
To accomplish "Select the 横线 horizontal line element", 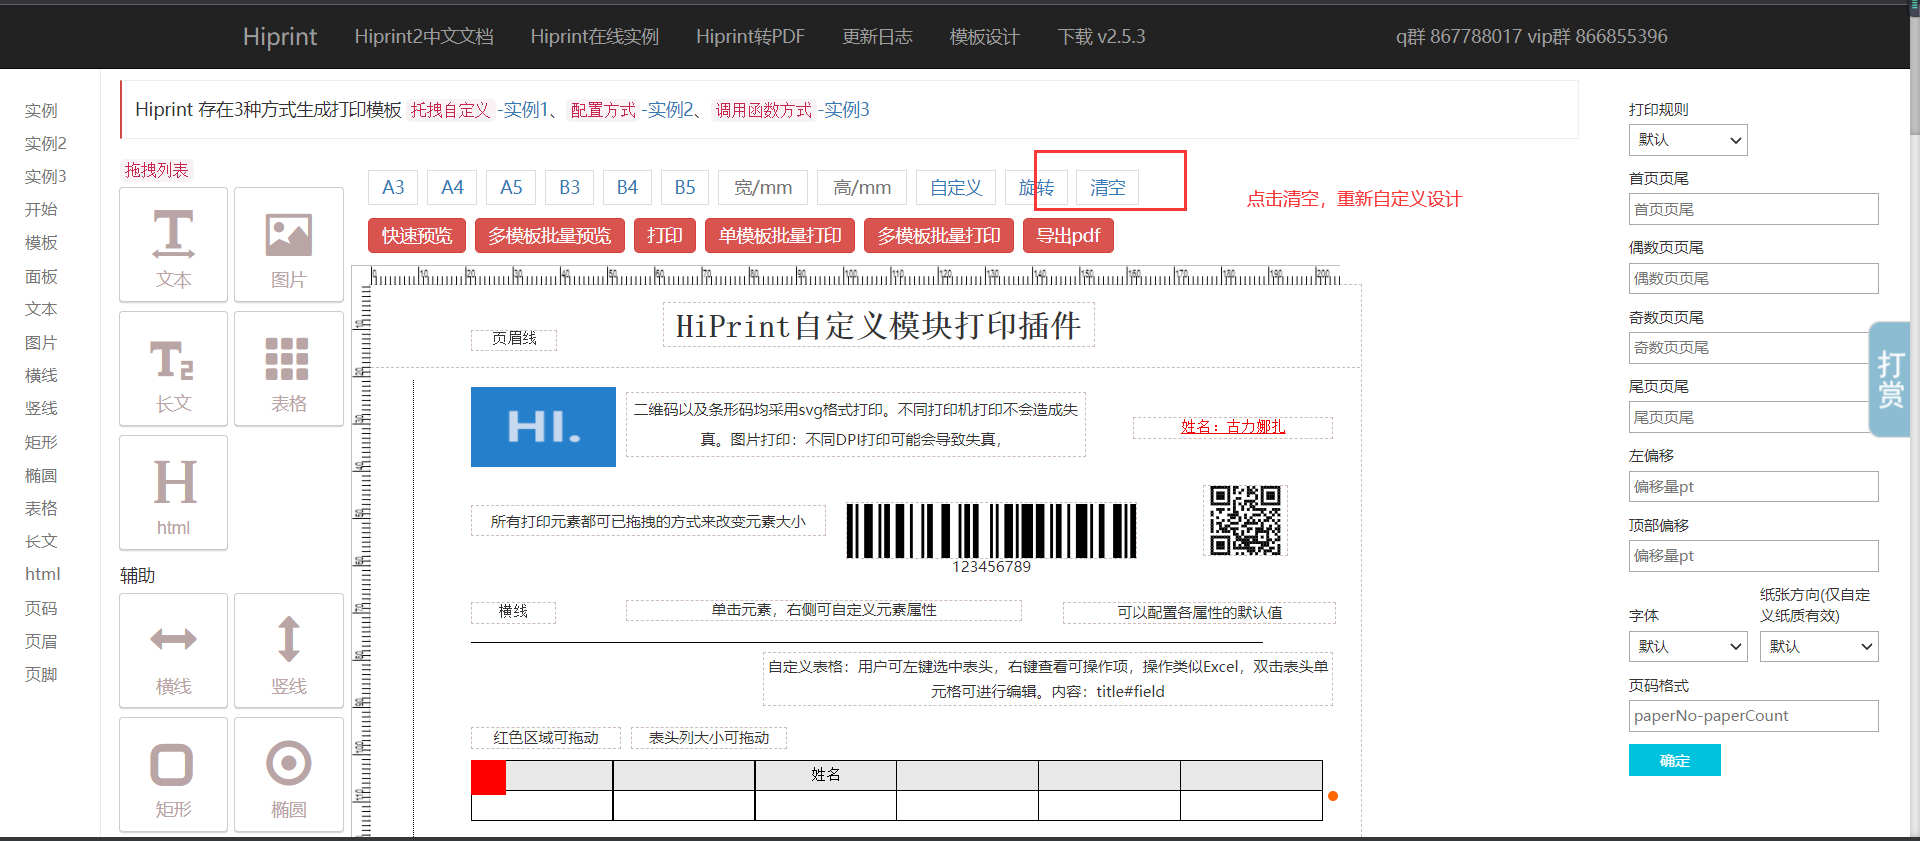I will pyautogui.click(x=173, y=651).
